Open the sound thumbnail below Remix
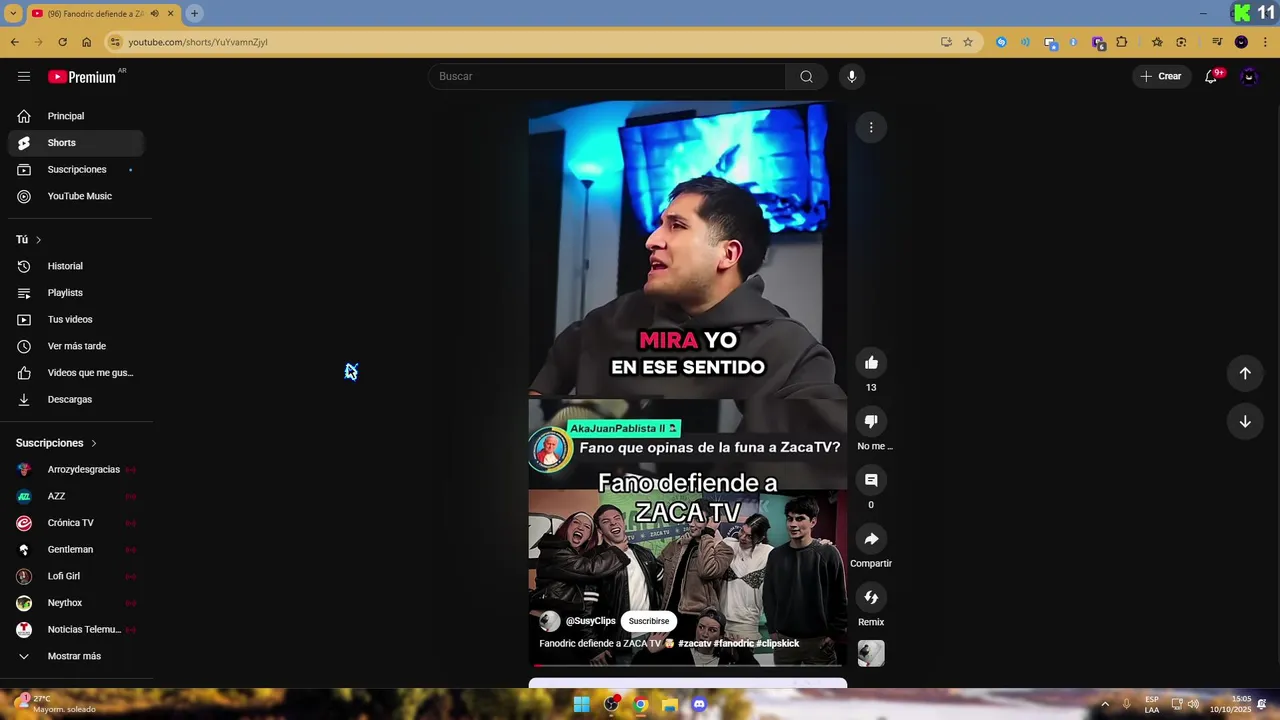 pyautogui.click(x=871, y=653)
